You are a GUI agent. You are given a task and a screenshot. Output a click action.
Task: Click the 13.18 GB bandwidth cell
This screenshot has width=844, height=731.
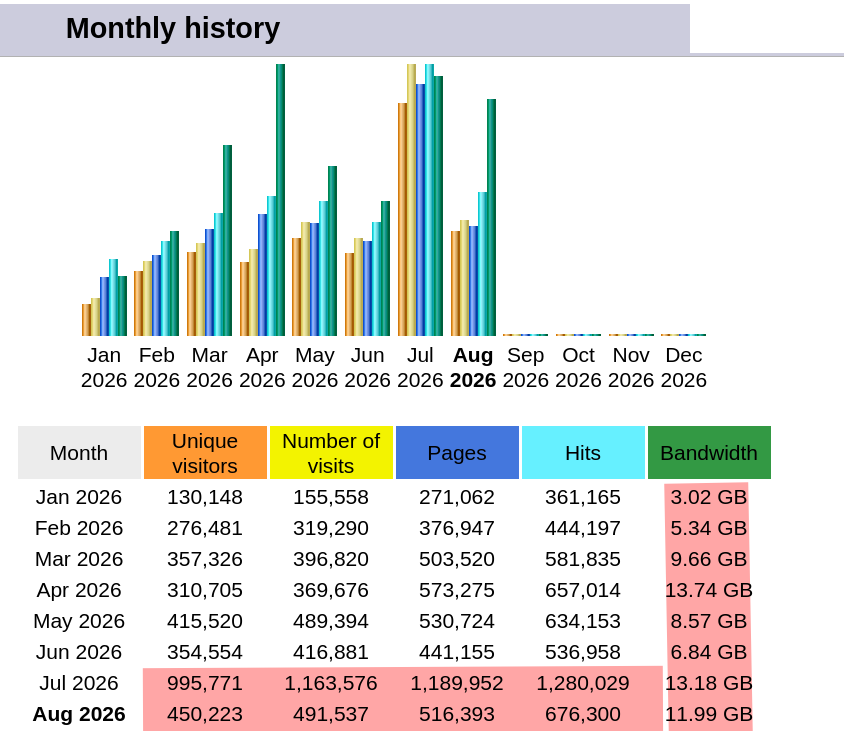pos(709,683)
